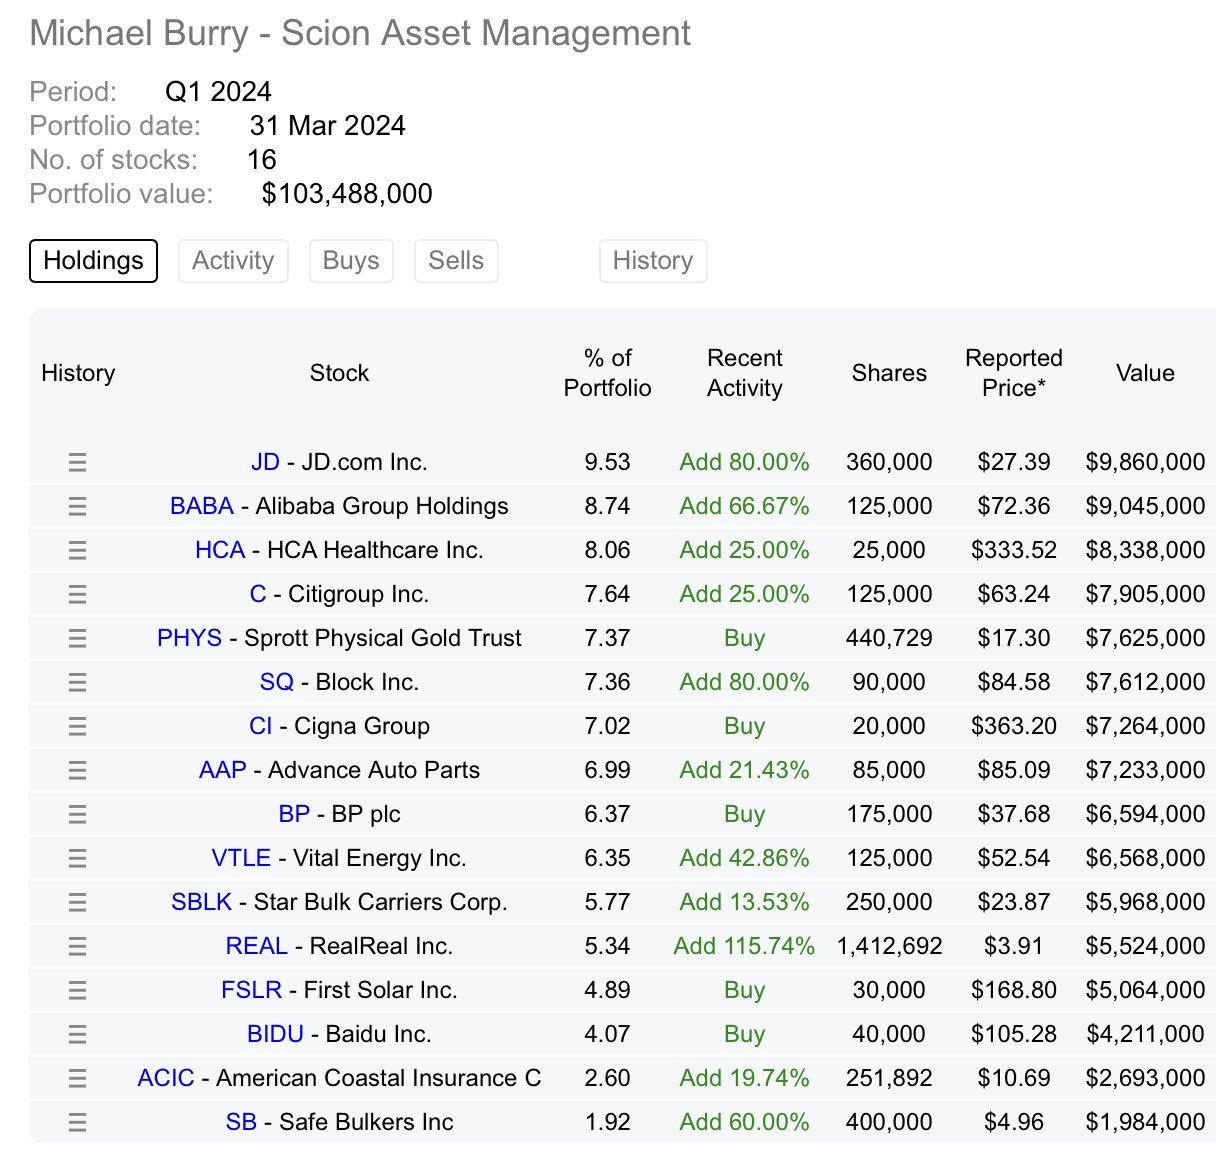Open history icon for First Solar row
The height and width of the screenshot is (1151, 1225).
click(77, 990)
